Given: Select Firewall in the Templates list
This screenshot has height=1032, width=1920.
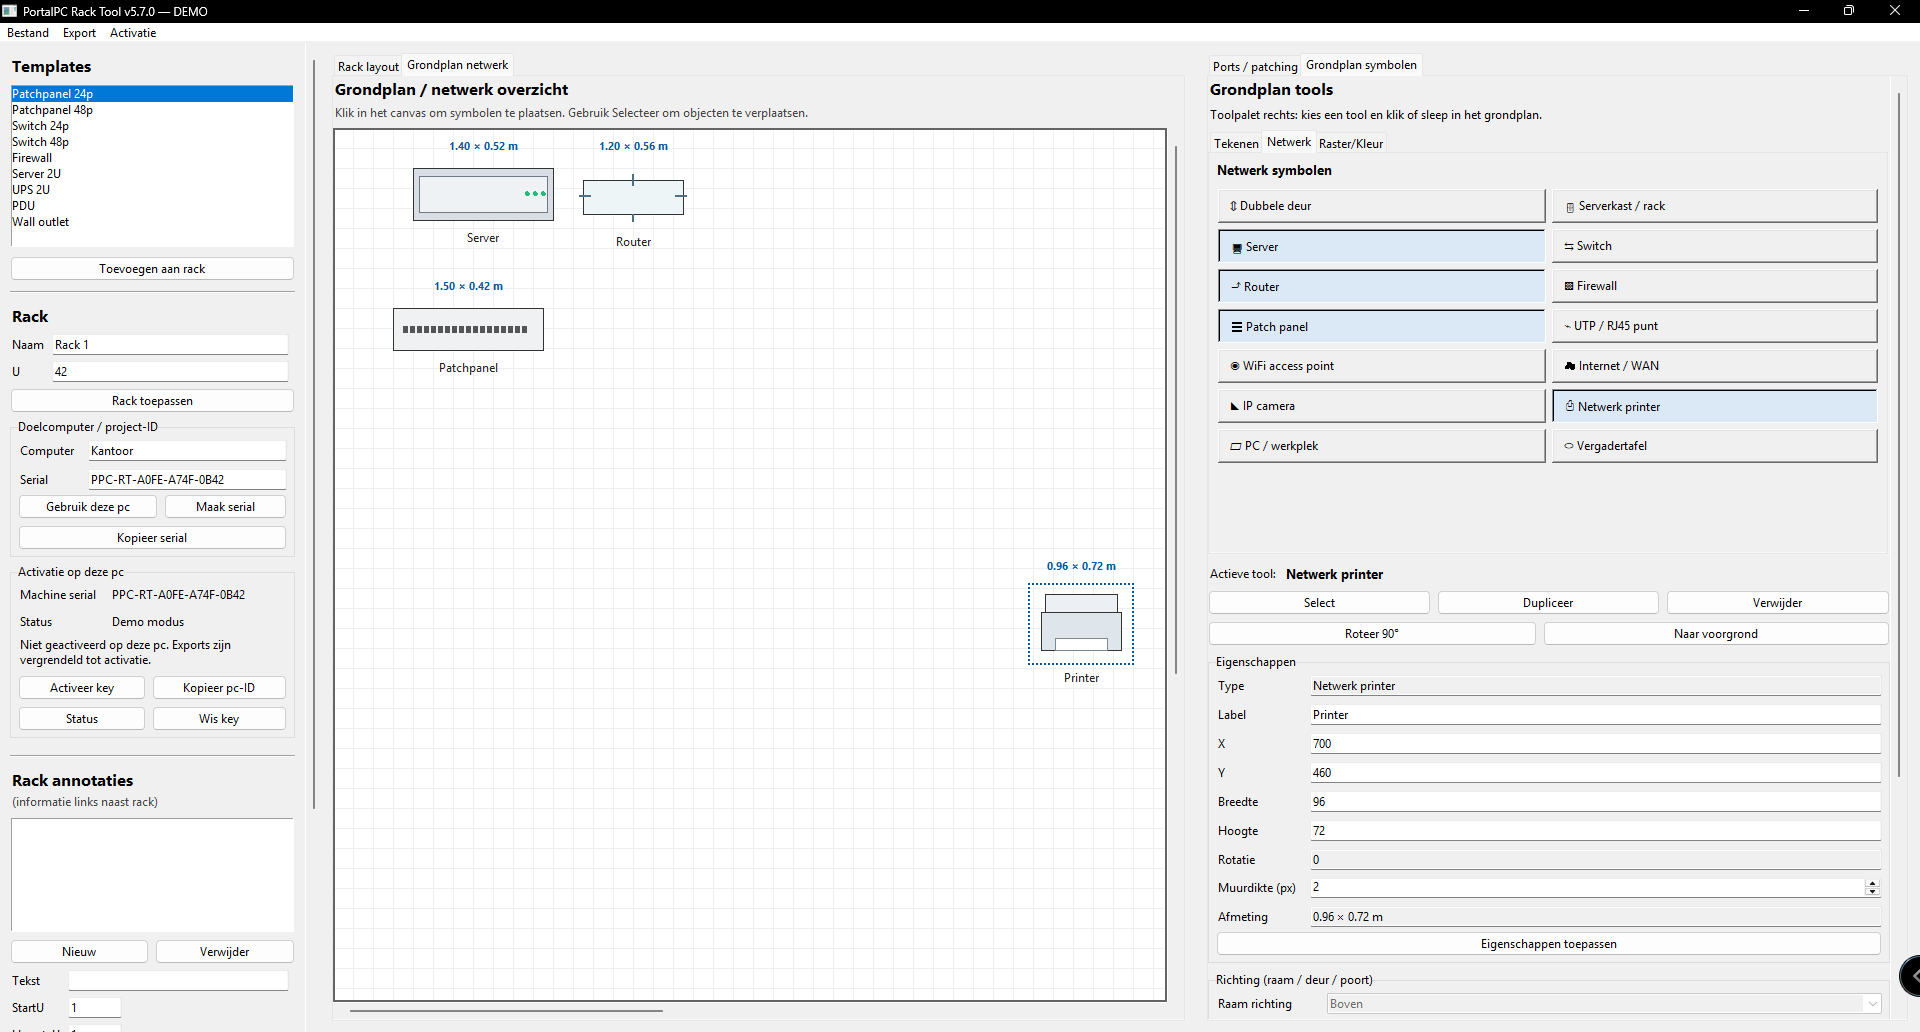Looking at the screenshot, I should pyautogui.click(x=32, y=158).
